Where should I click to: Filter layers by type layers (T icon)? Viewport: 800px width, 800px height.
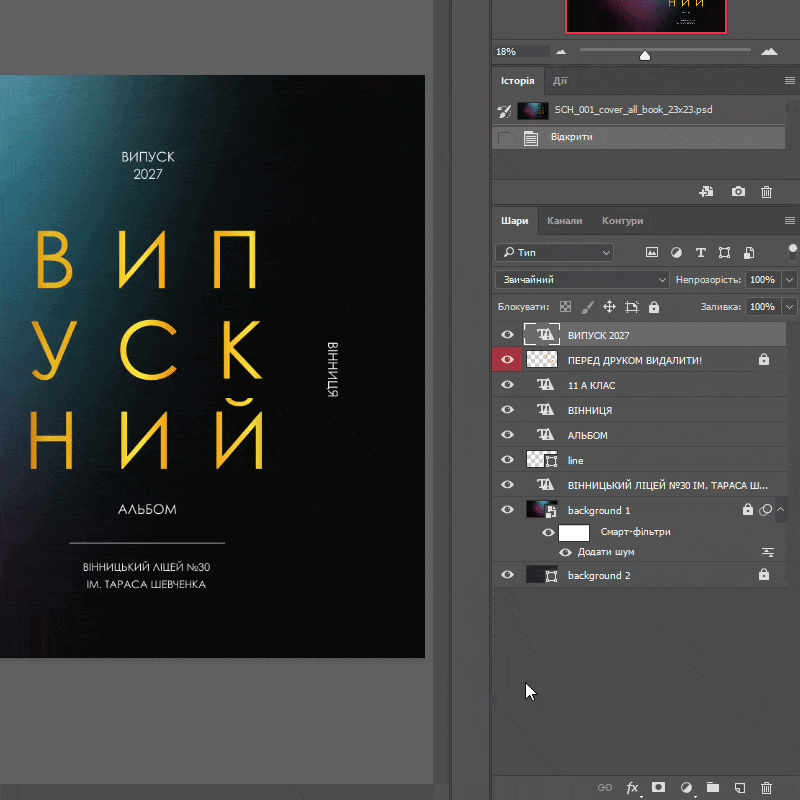[701, 253]
